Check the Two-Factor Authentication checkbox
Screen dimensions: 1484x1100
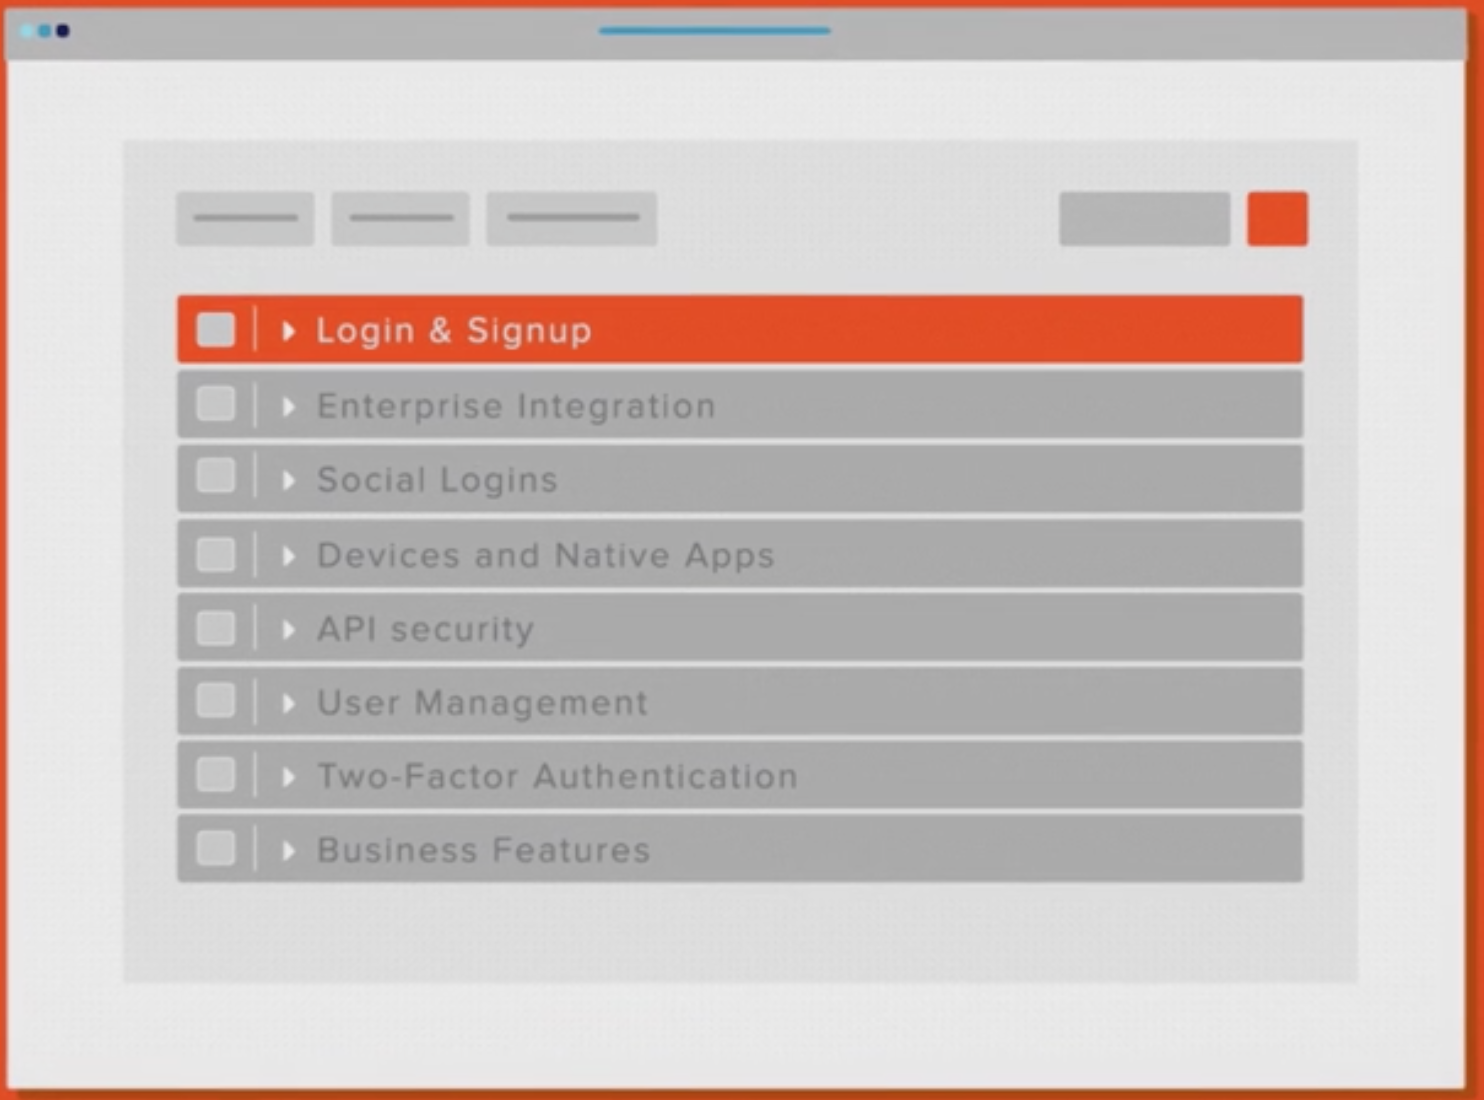(216, 775)
